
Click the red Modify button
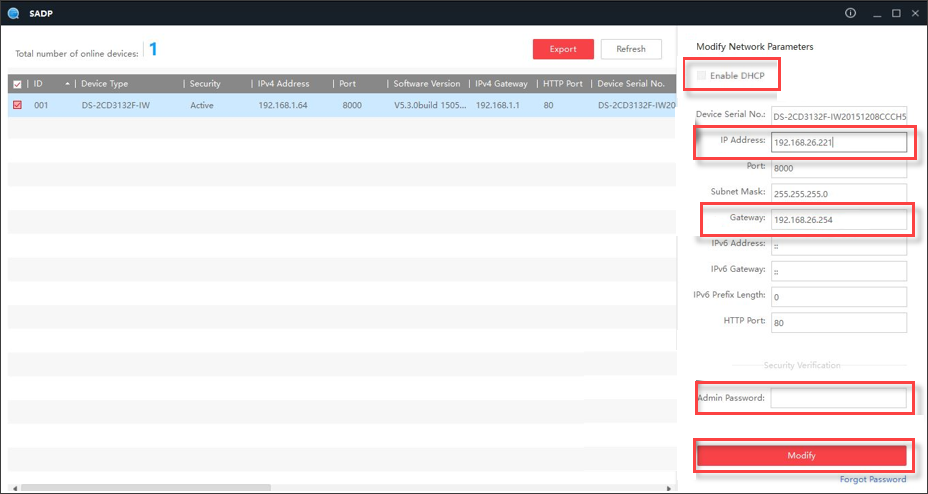tap(801, 456)
